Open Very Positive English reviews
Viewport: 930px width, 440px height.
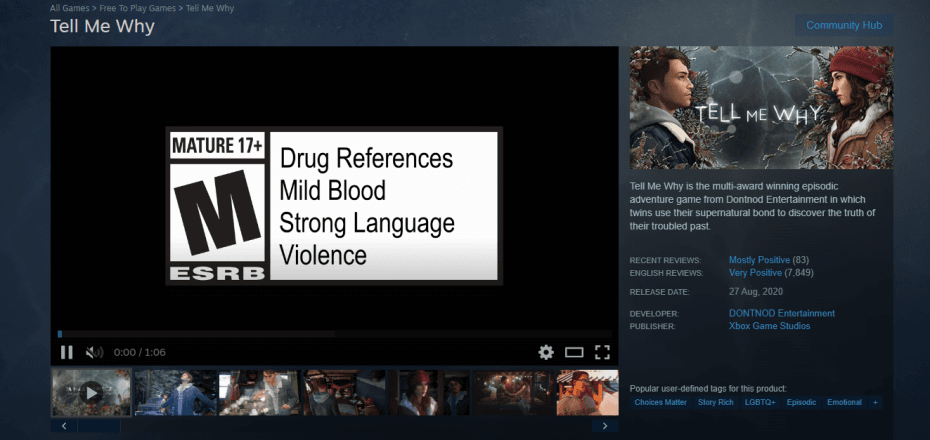click(x=755, y=273)
